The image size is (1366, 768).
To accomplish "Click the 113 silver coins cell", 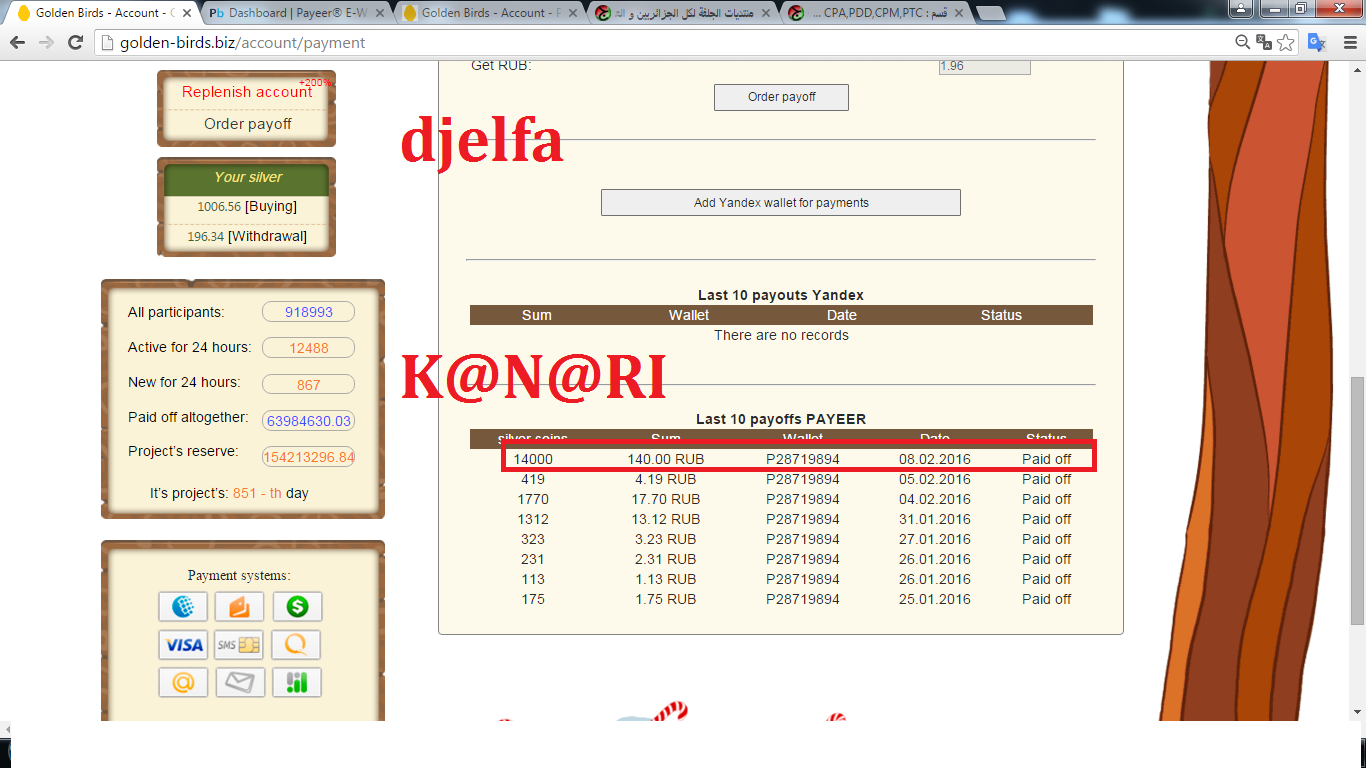I will point(533,579).
